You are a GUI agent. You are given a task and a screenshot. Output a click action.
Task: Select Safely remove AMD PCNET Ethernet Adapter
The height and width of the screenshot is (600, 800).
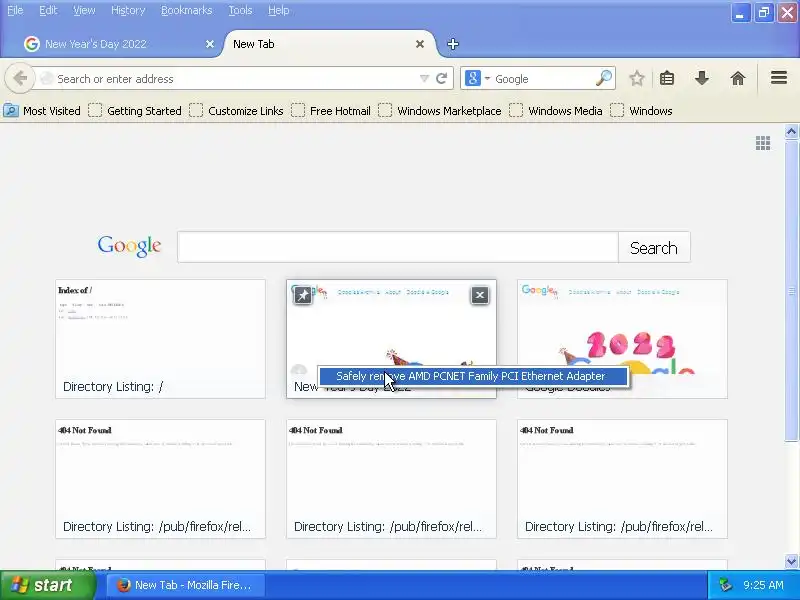(x=473, y=377)
